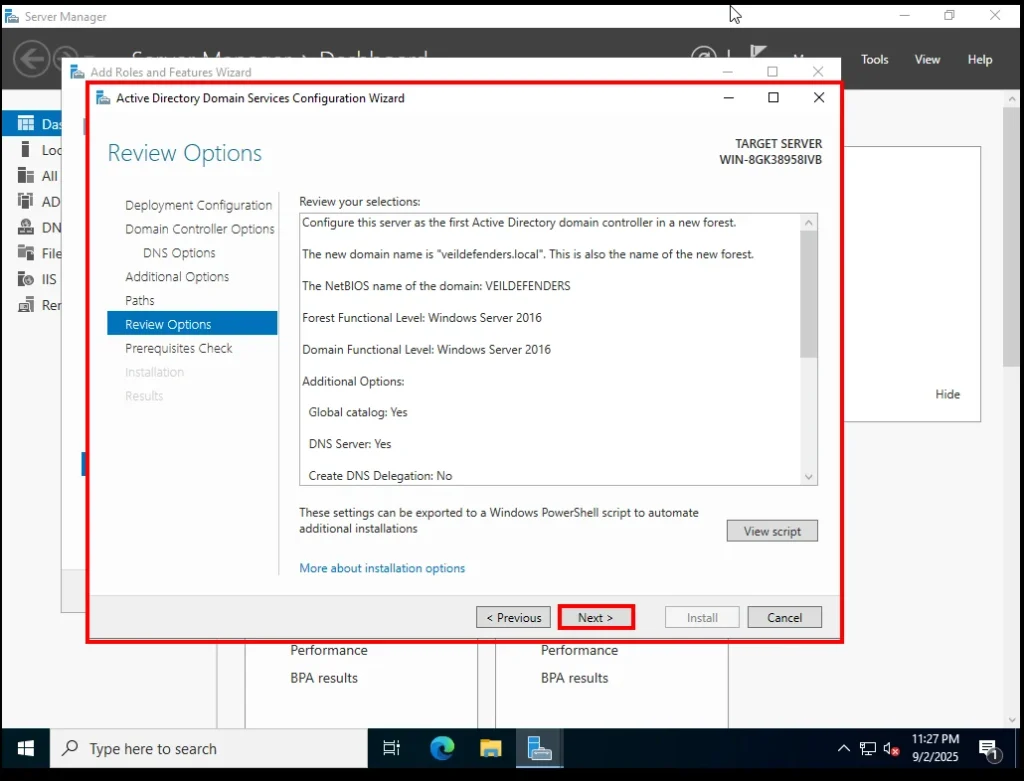Go back with the Previous button
Image resolution: width=1024 pixels, height=781 pixels.
(513, 617)
